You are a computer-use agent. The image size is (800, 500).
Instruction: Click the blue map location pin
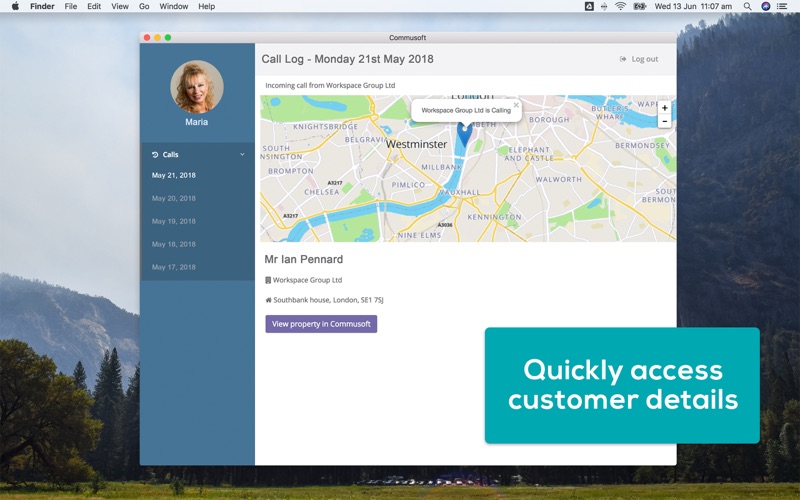point(464,135)
